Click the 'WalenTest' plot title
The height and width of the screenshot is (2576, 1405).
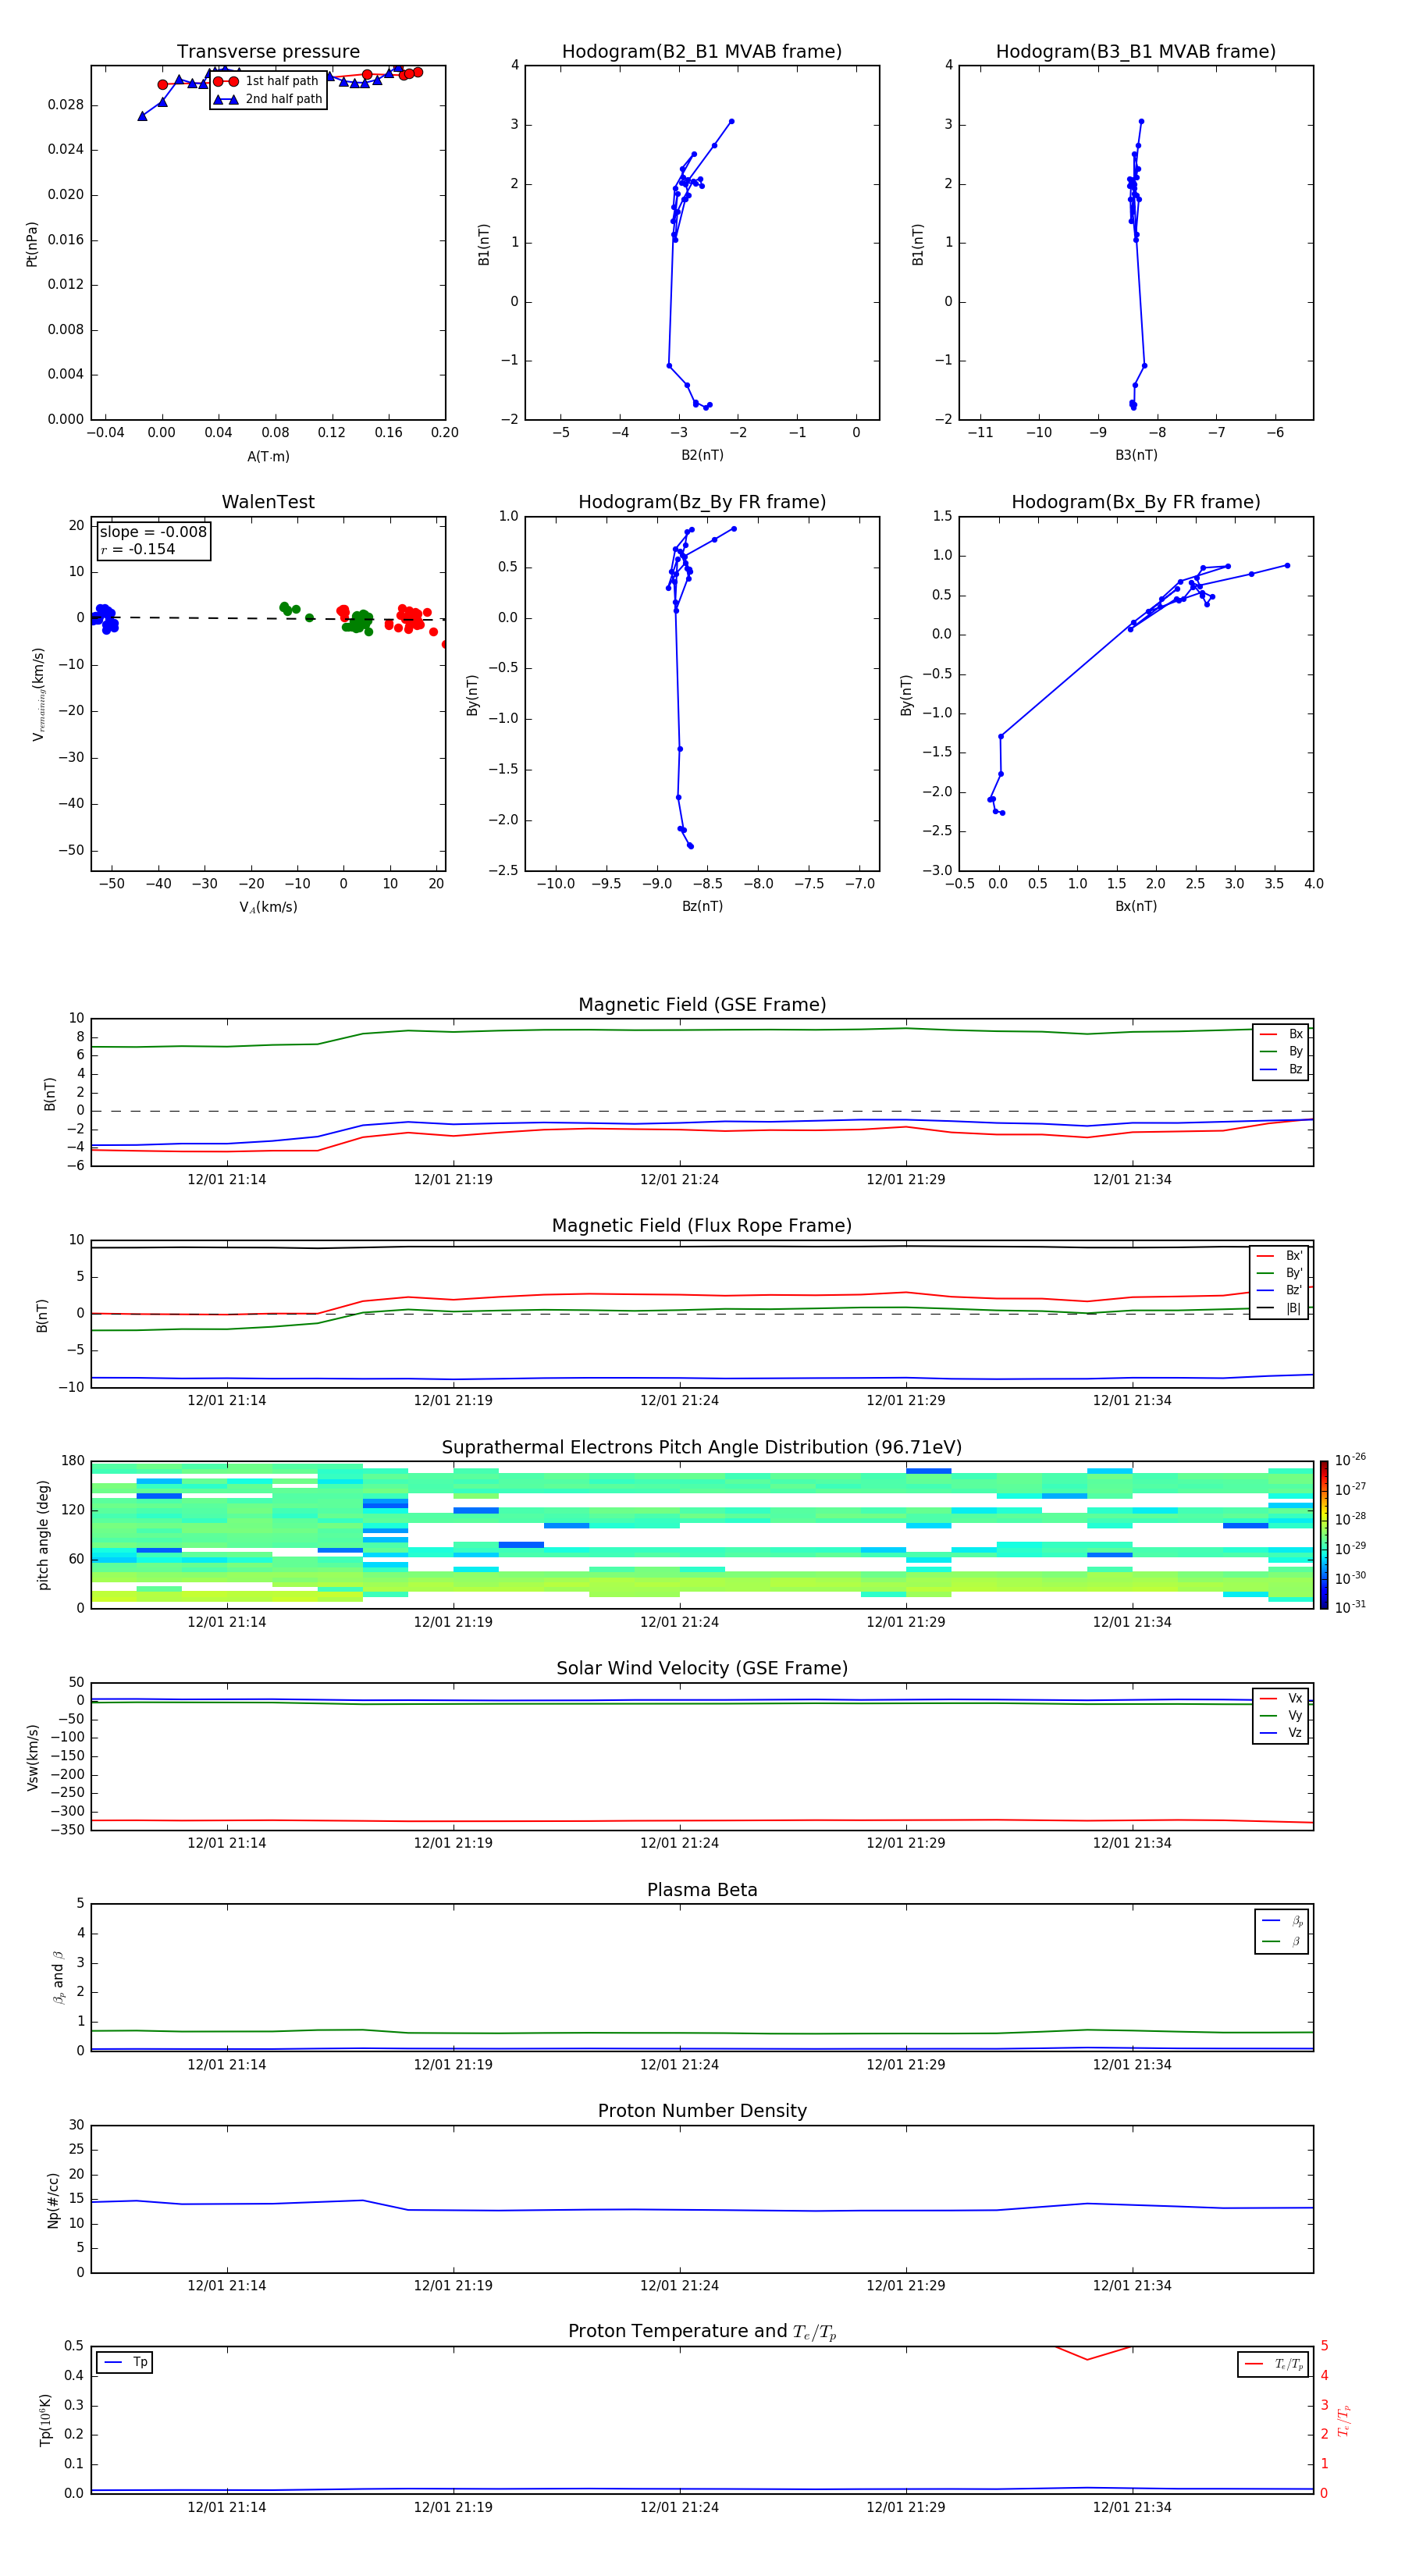click(x=268, y=502)
